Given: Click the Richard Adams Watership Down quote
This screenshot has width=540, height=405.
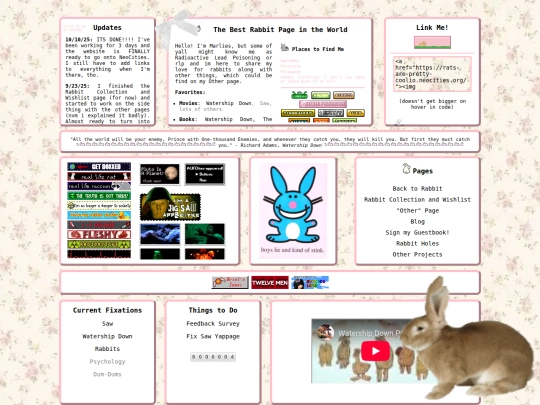Looking at the screenshot, I should click(270, 142).
